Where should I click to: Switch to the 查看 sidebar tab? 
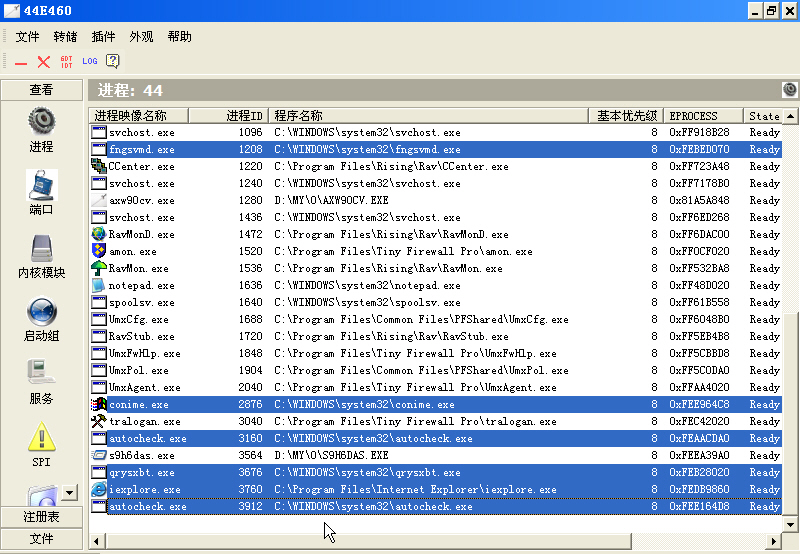tap(41, 90)
